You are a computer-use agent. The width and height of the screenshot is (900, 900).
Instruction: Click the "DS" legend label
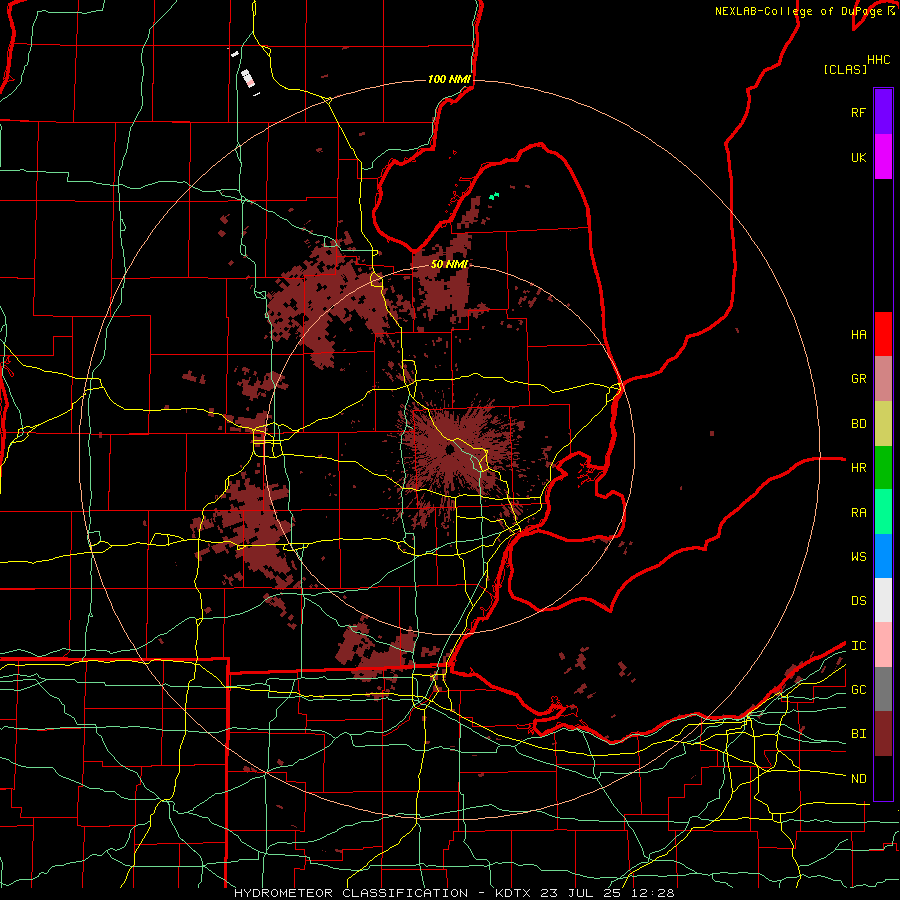858,601
